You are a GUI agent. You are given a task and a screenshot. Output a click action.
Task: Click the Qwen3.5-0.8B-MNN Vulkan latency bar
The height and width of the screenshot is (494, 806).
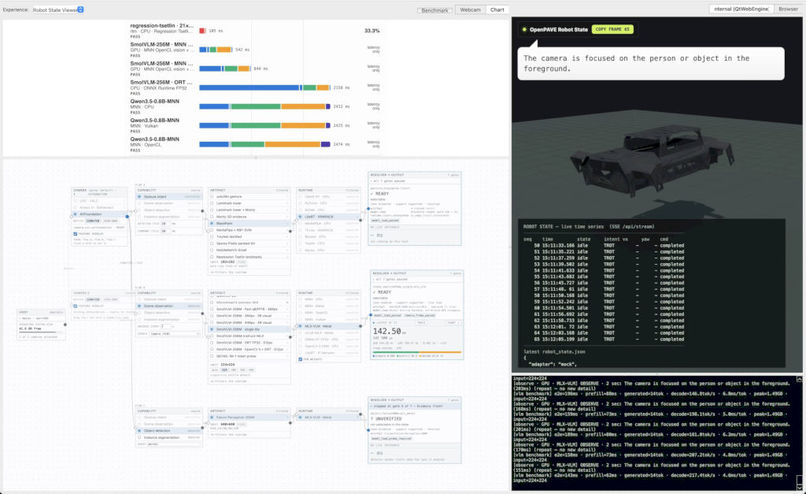[x=265, y=125]
